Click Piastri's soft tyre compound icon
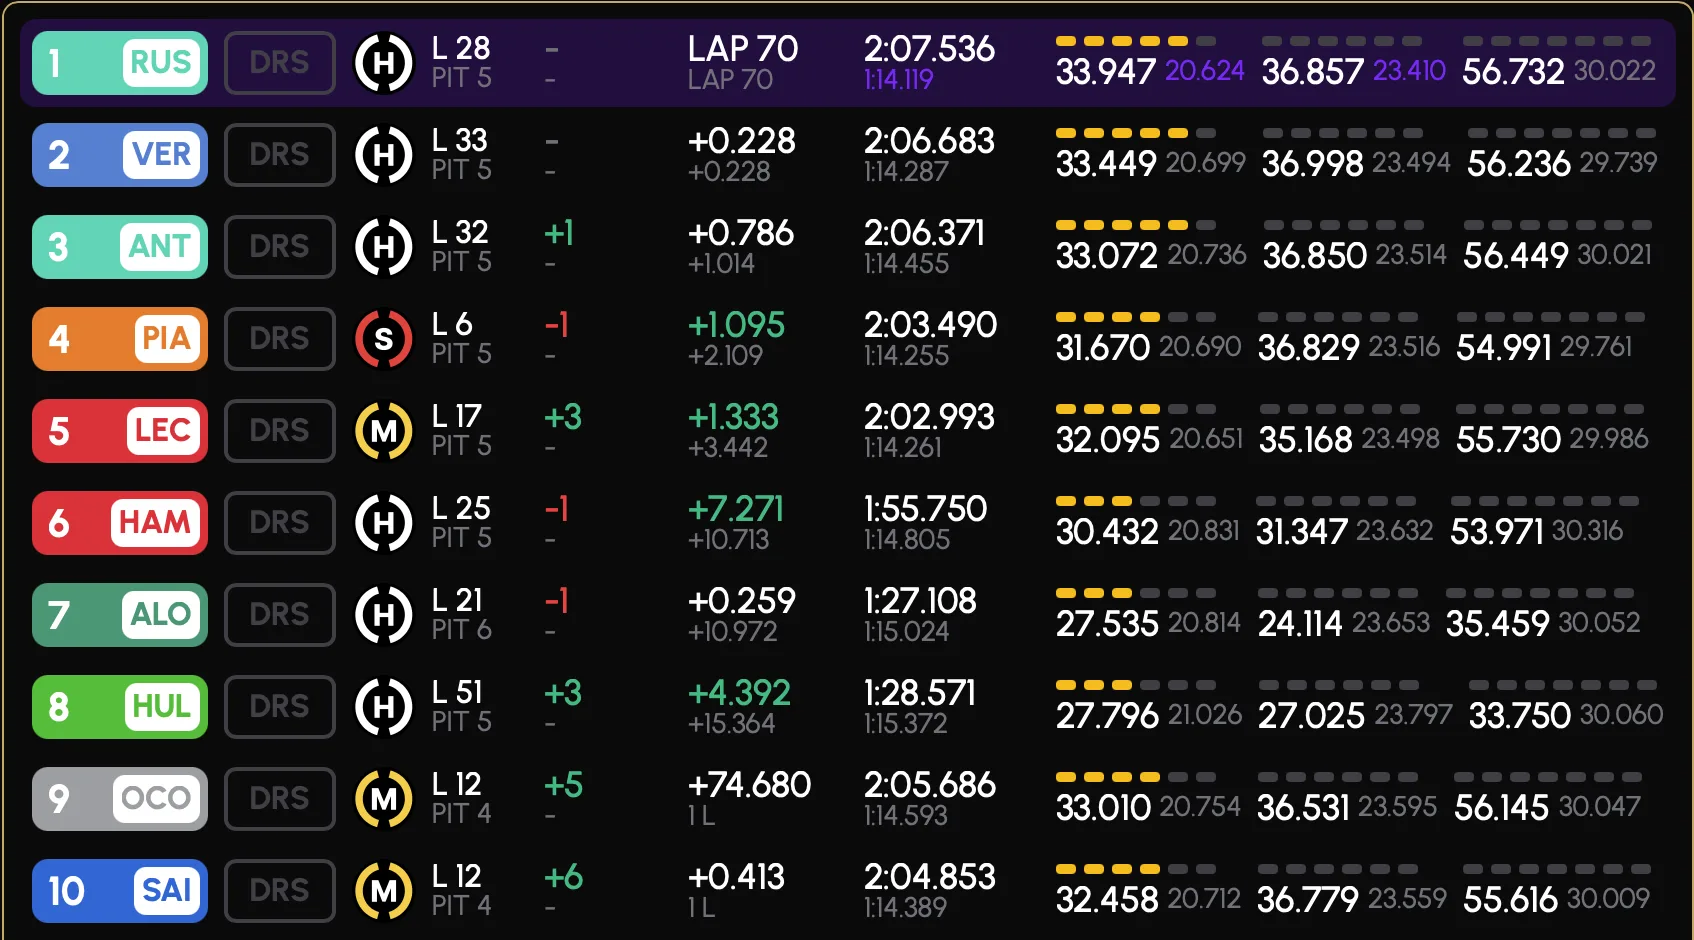The width and height of the screenshot is (1694, 940). click(x=384, y=339)
